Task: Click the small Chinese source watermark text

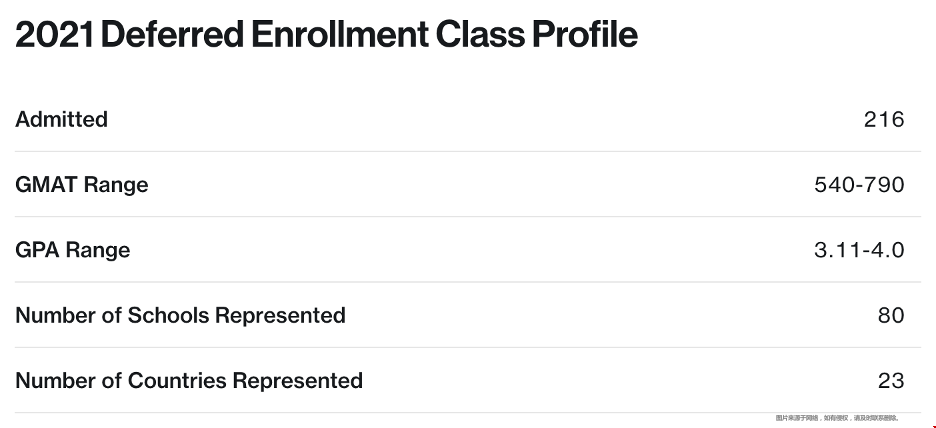Action: click(x=837, y=418)
